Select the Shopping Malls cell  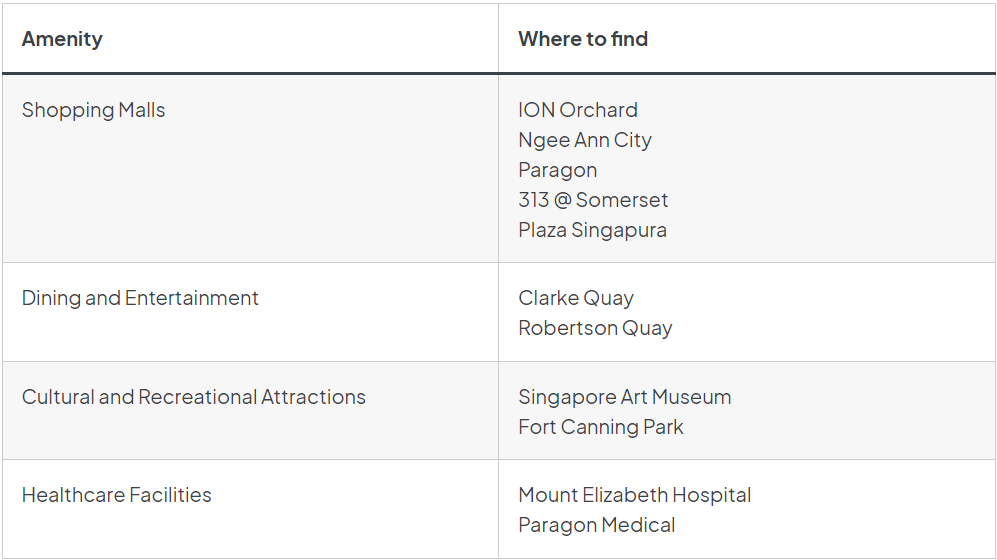pyautogui.click(x=94, y=110)
